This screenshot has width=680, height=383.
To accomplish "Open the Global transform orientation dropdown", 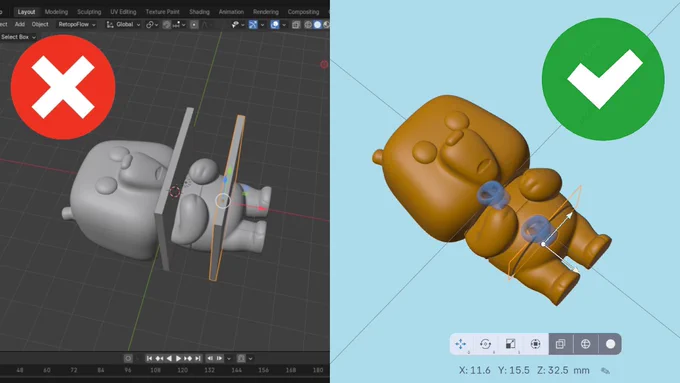I will point(123,24).
